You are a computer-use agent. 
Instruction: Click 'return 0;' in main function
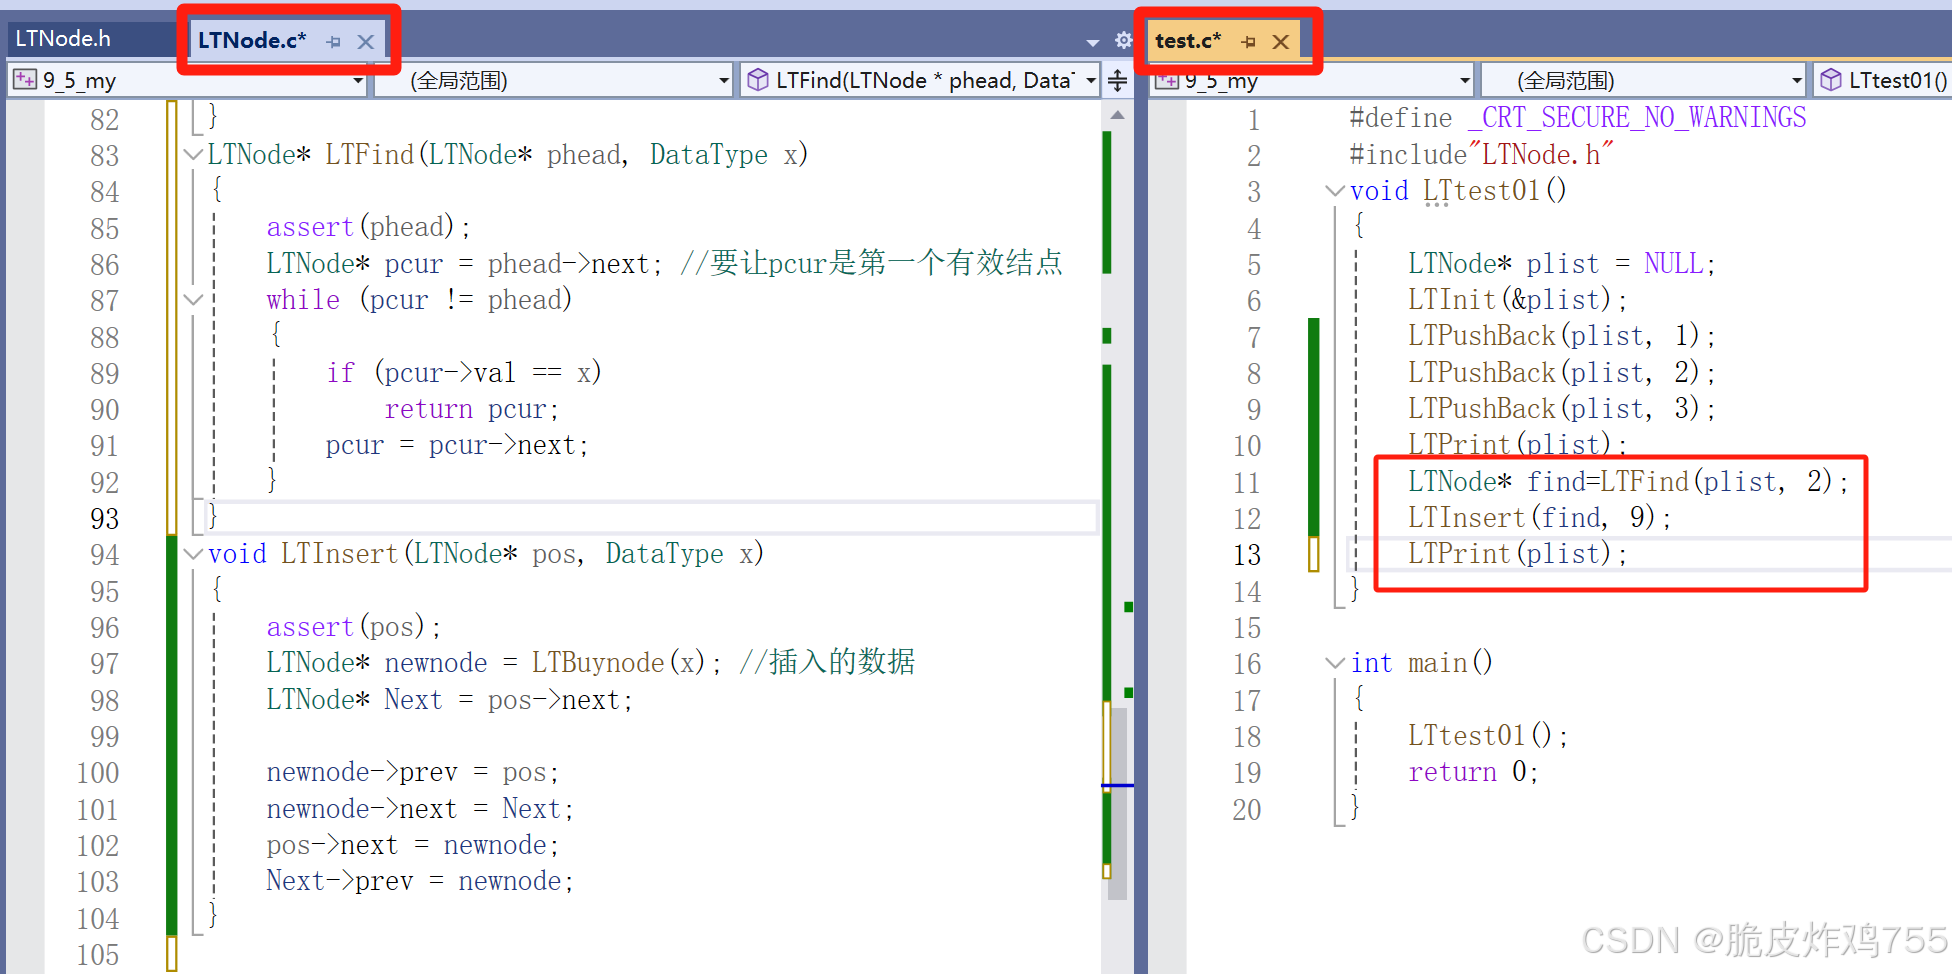pyautogui.click(x=1473, y=772)
